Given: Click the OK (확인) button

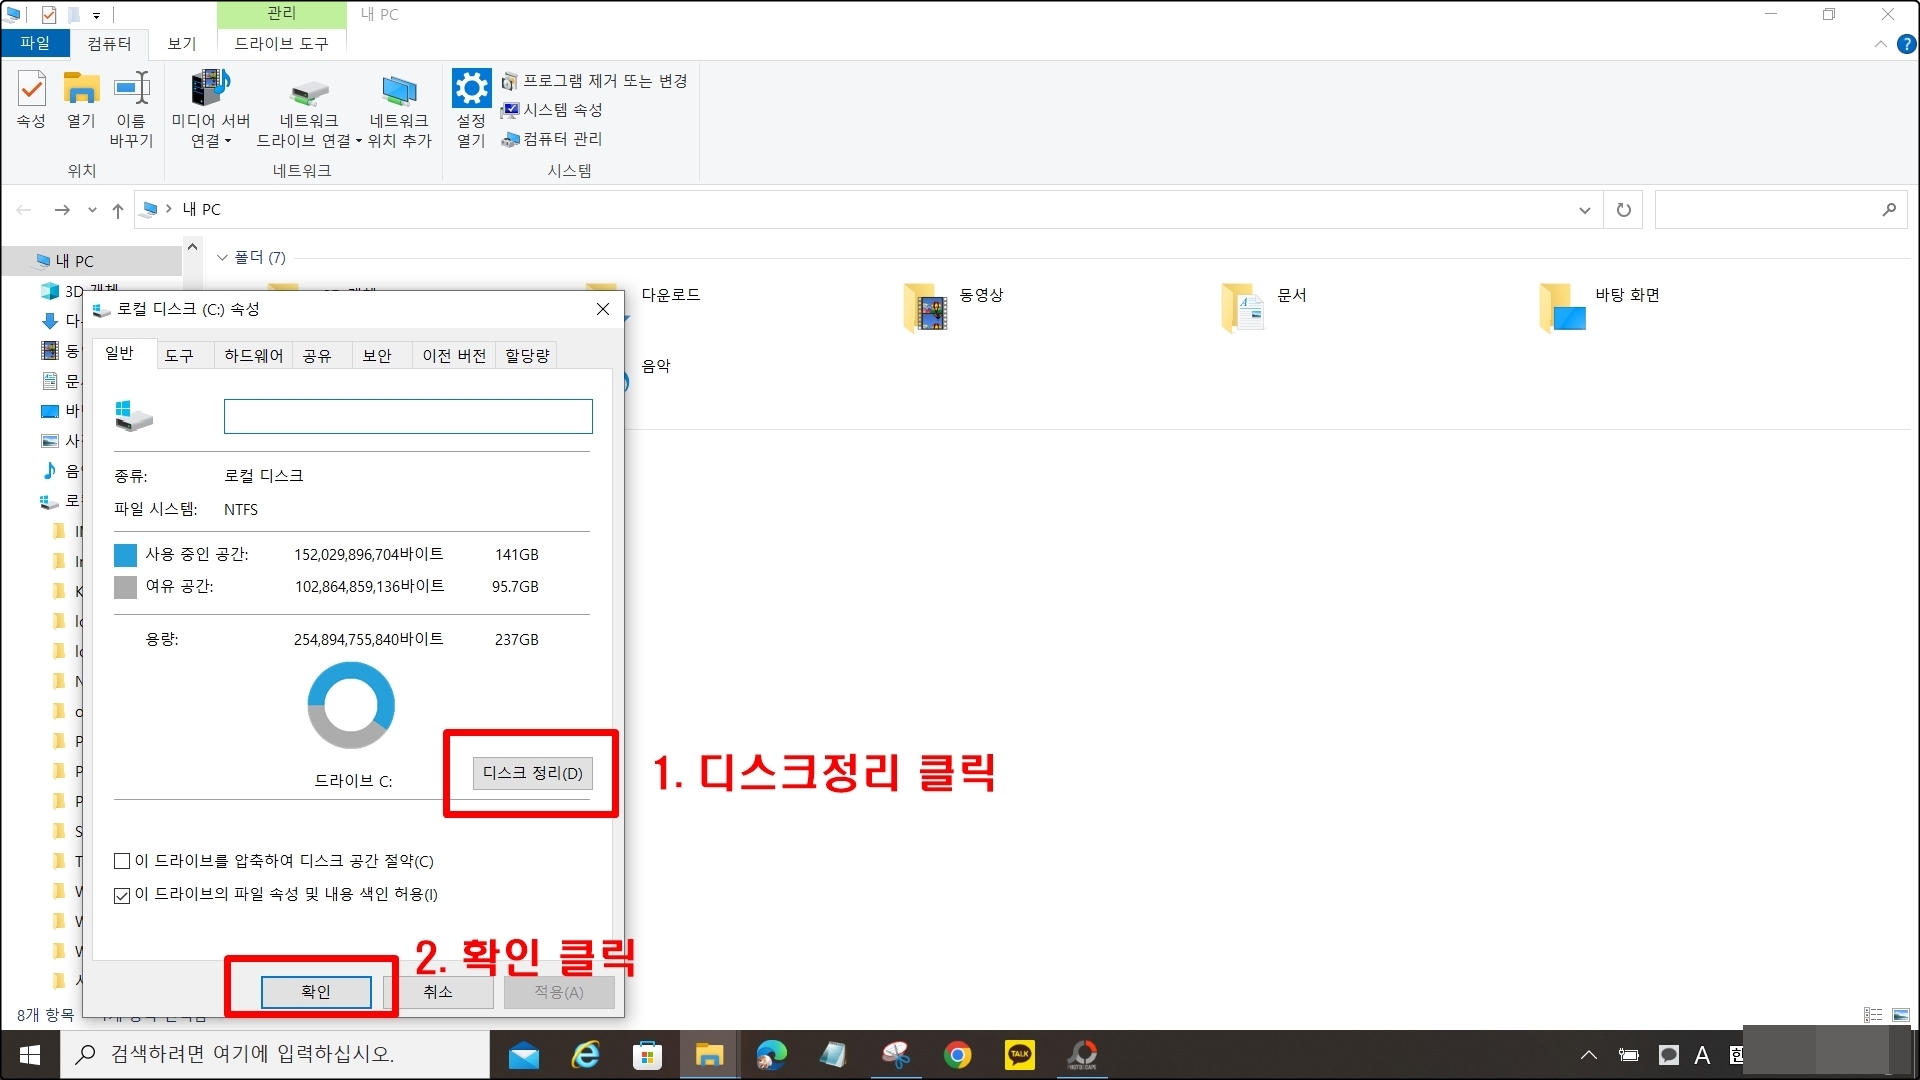Looking at the screenshot, I should pos(316,991).
